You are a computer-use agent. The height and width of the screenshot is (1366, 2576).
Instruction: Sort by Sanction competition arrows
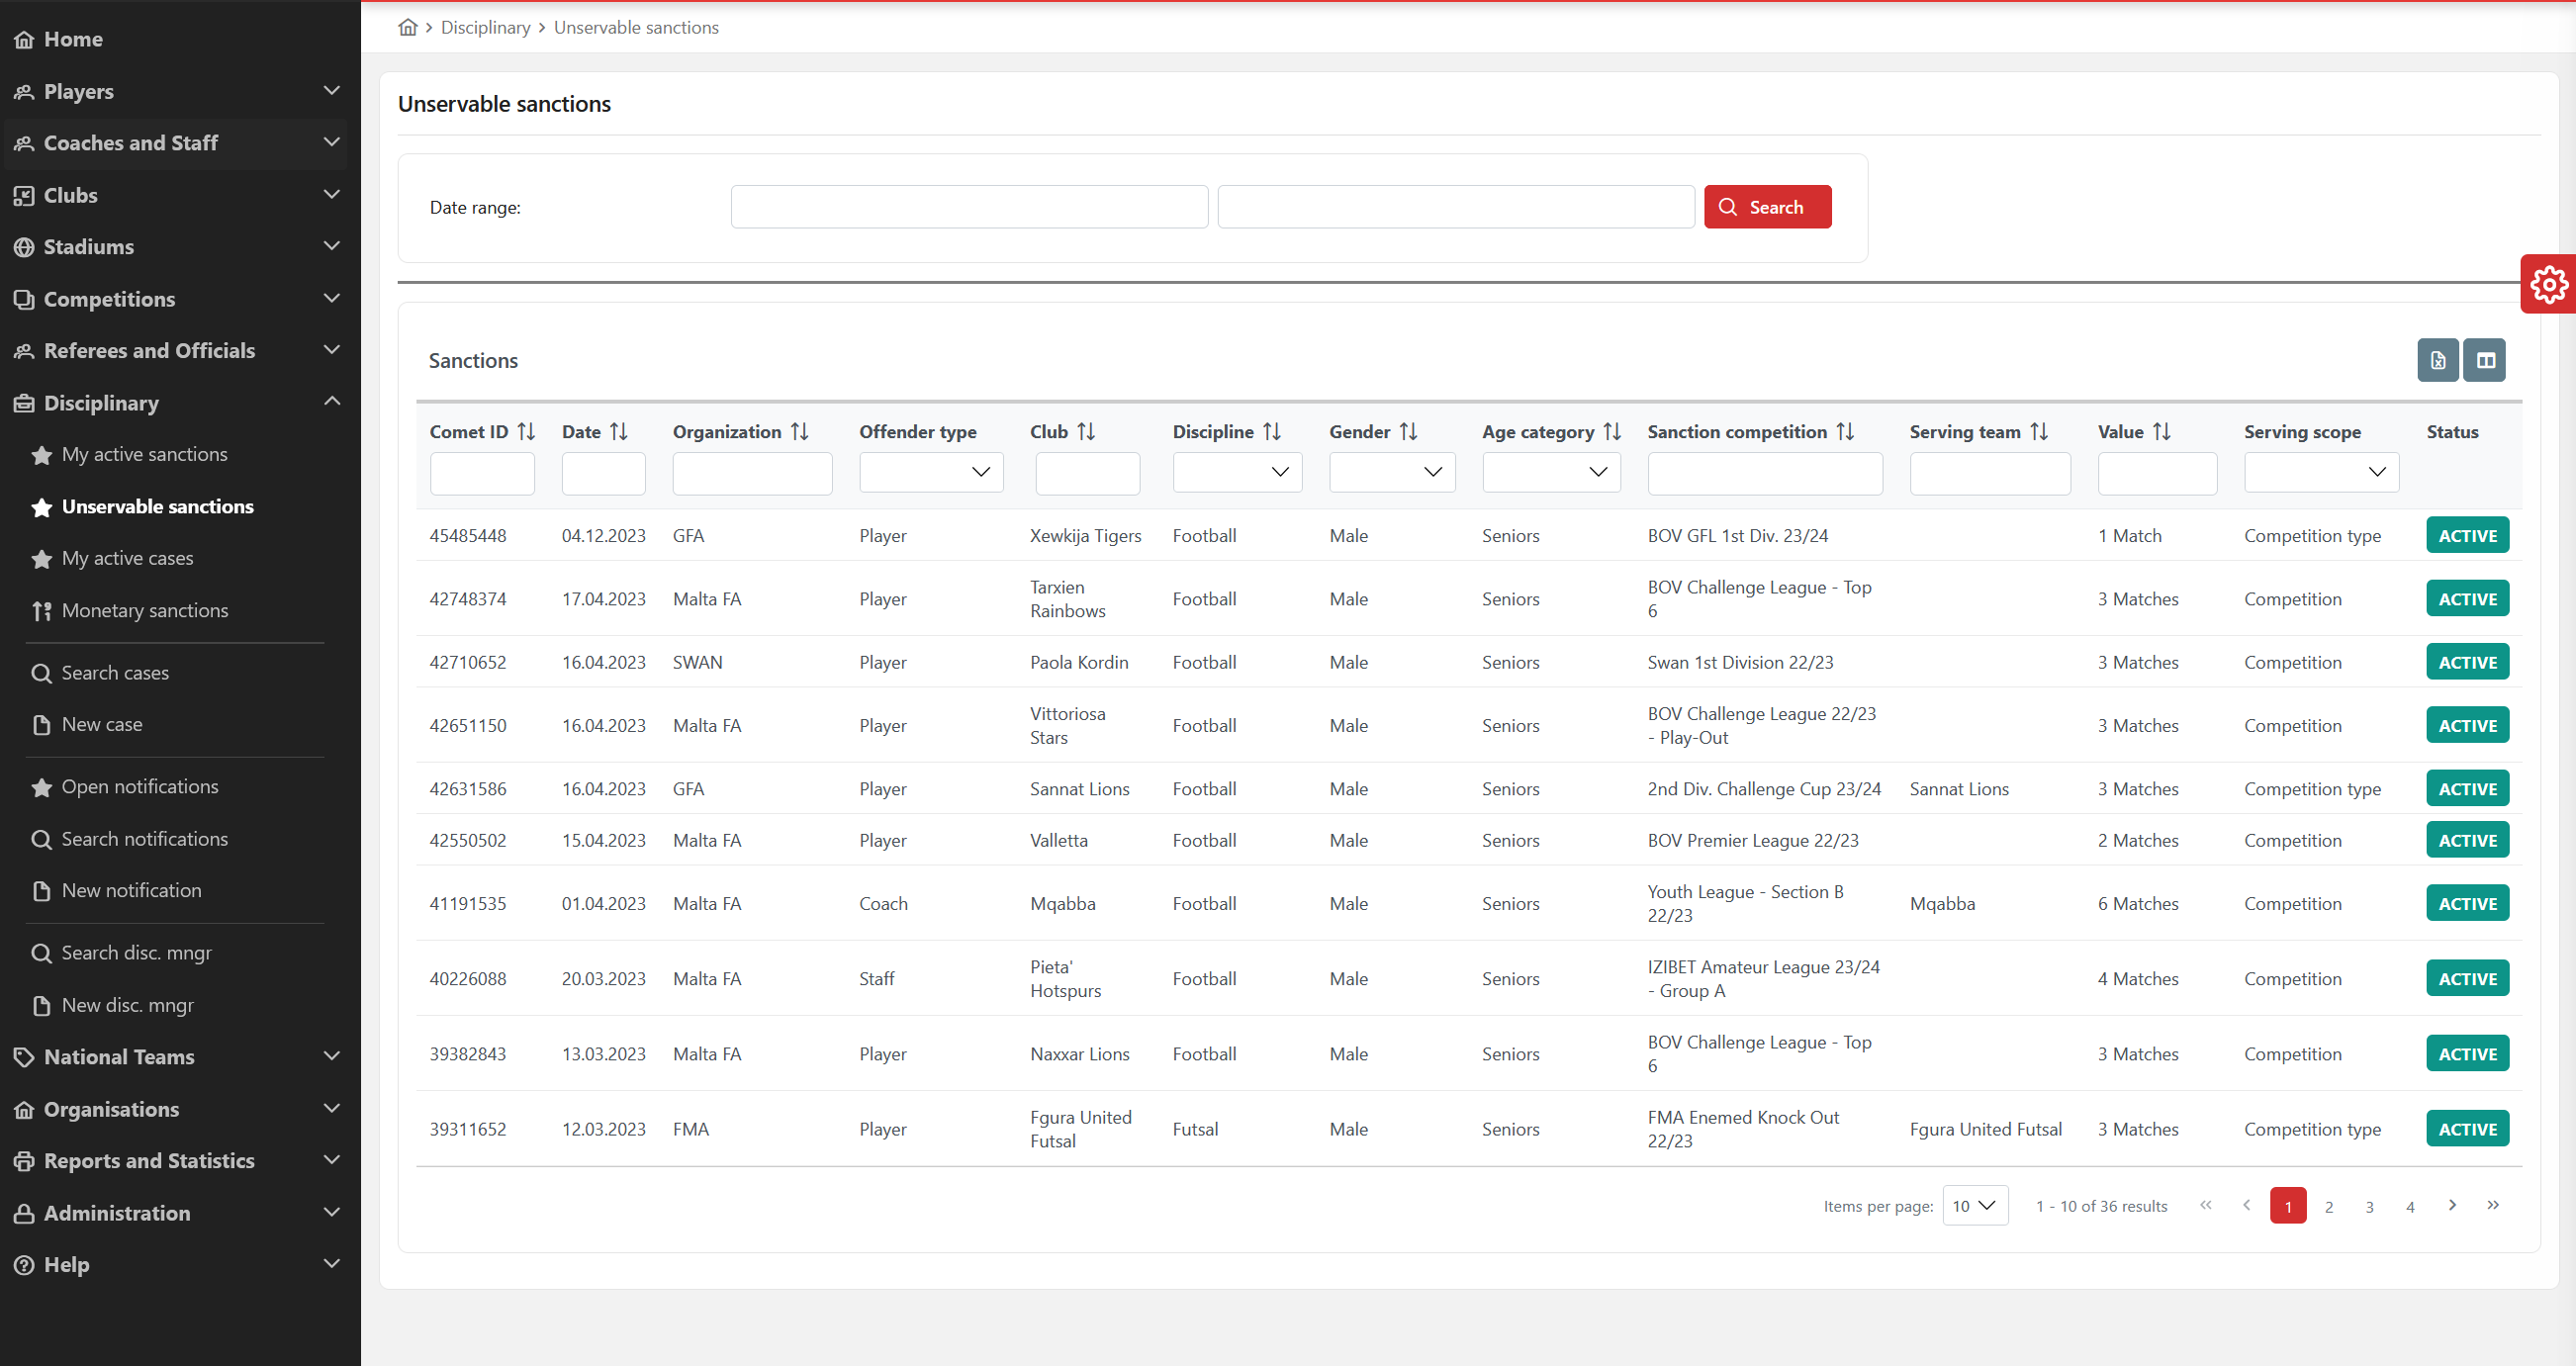click(1845, 431)
